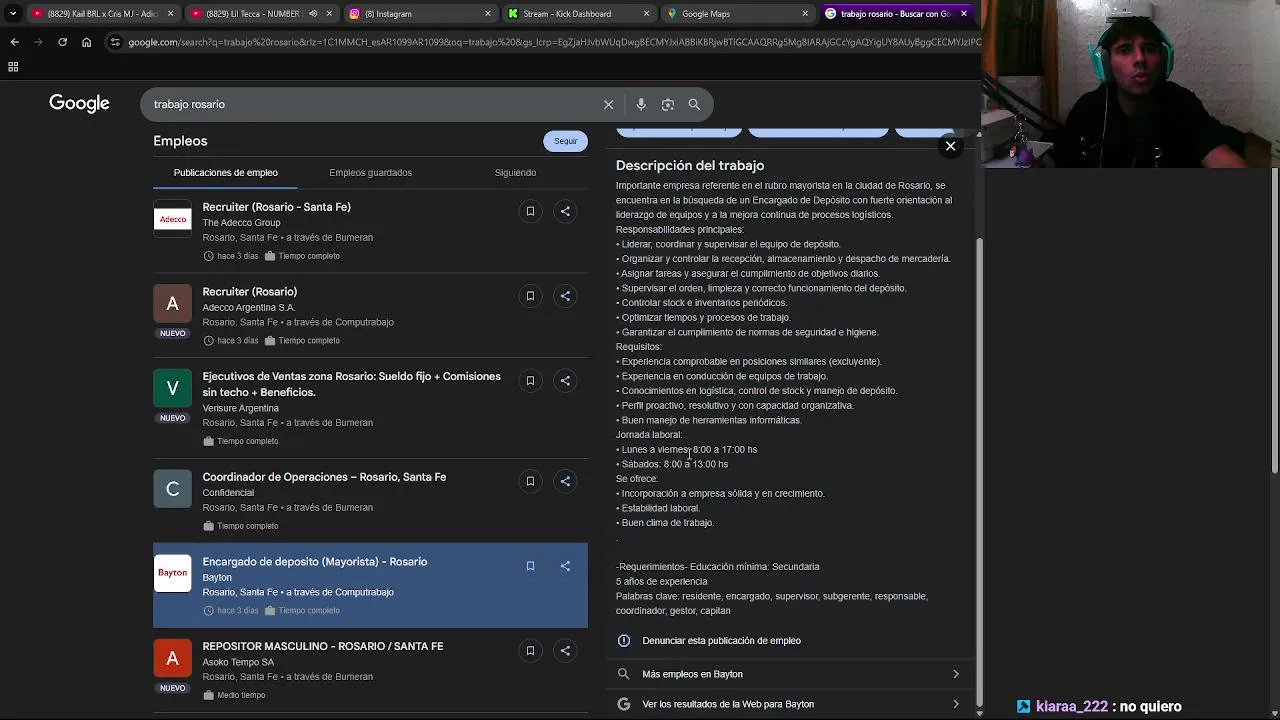This screenshot has width=1280, height=720.
Task: Click the Verisure green V avatar
Action: 172,388
